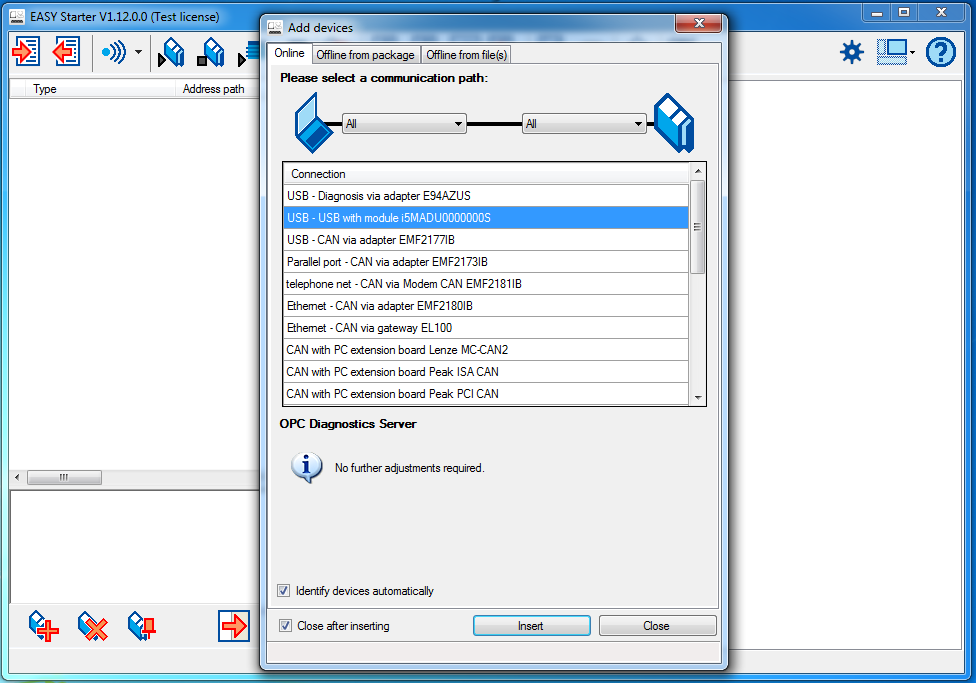Maximize the EASY Starter window
This screenshot has width=976, height=683.
(x=904, y=13)
